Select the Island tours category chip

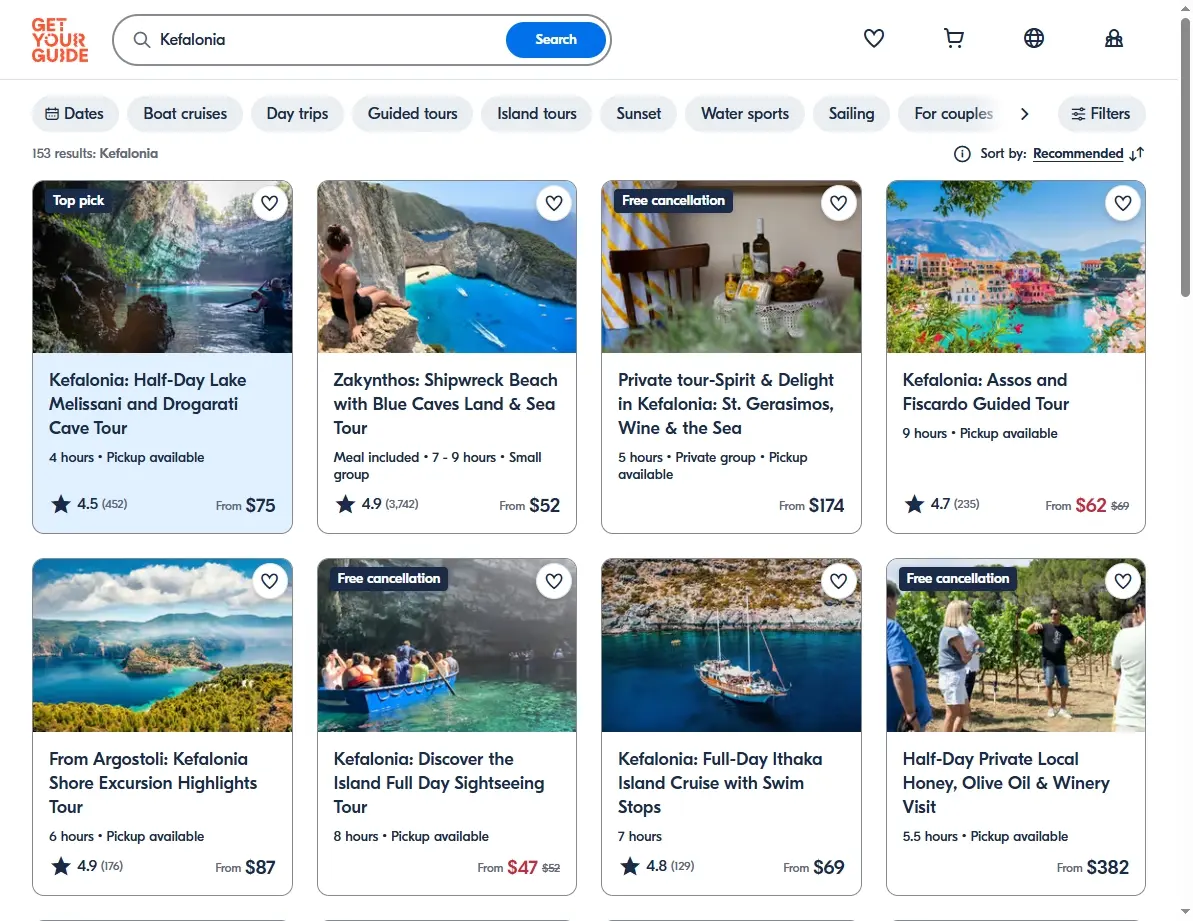tap(536, 113)
